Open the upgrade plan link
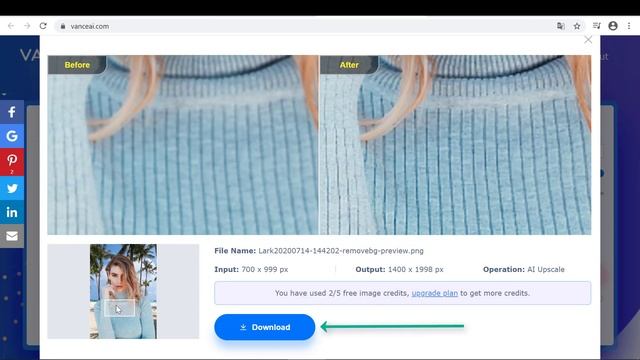The height and width of the screenshot is (360, 640). coord(434,293)
